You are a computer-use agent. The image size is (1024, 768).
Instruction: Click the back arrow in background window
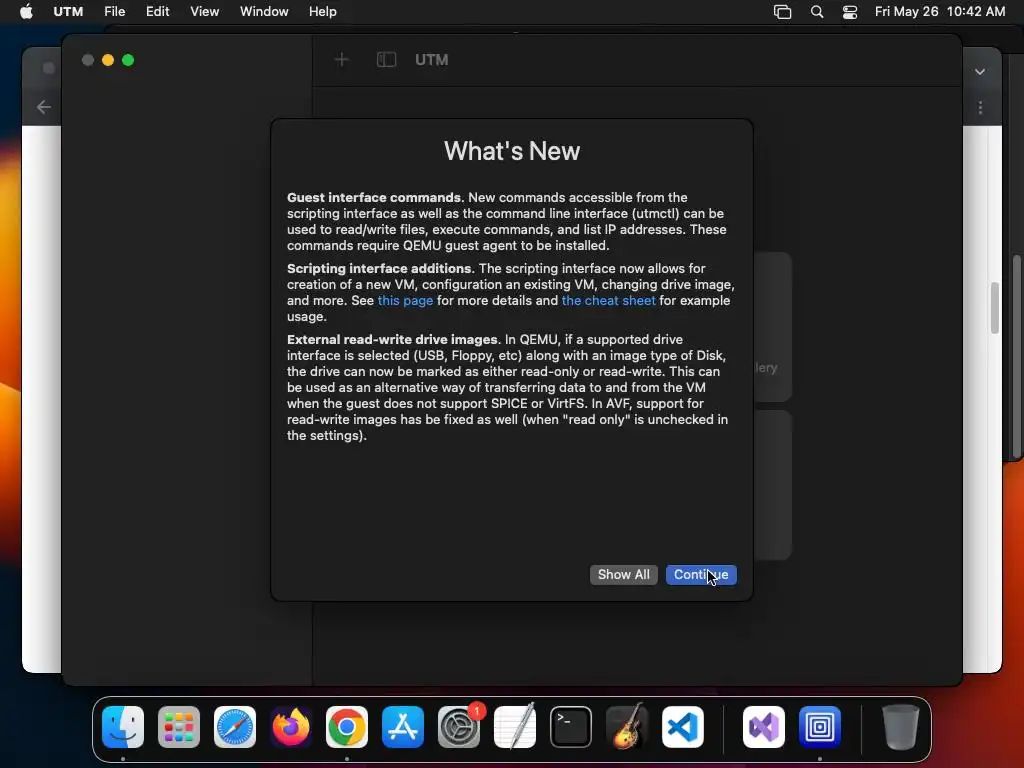[x=44, y=107]
